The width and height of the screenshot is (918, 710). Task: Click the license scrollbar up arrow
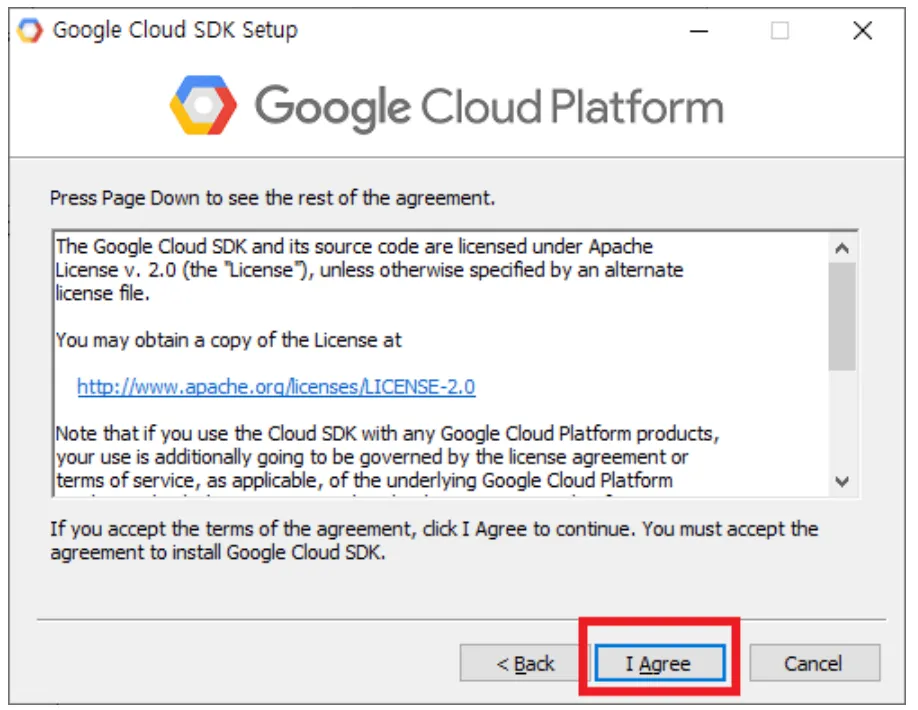[842, 248]
